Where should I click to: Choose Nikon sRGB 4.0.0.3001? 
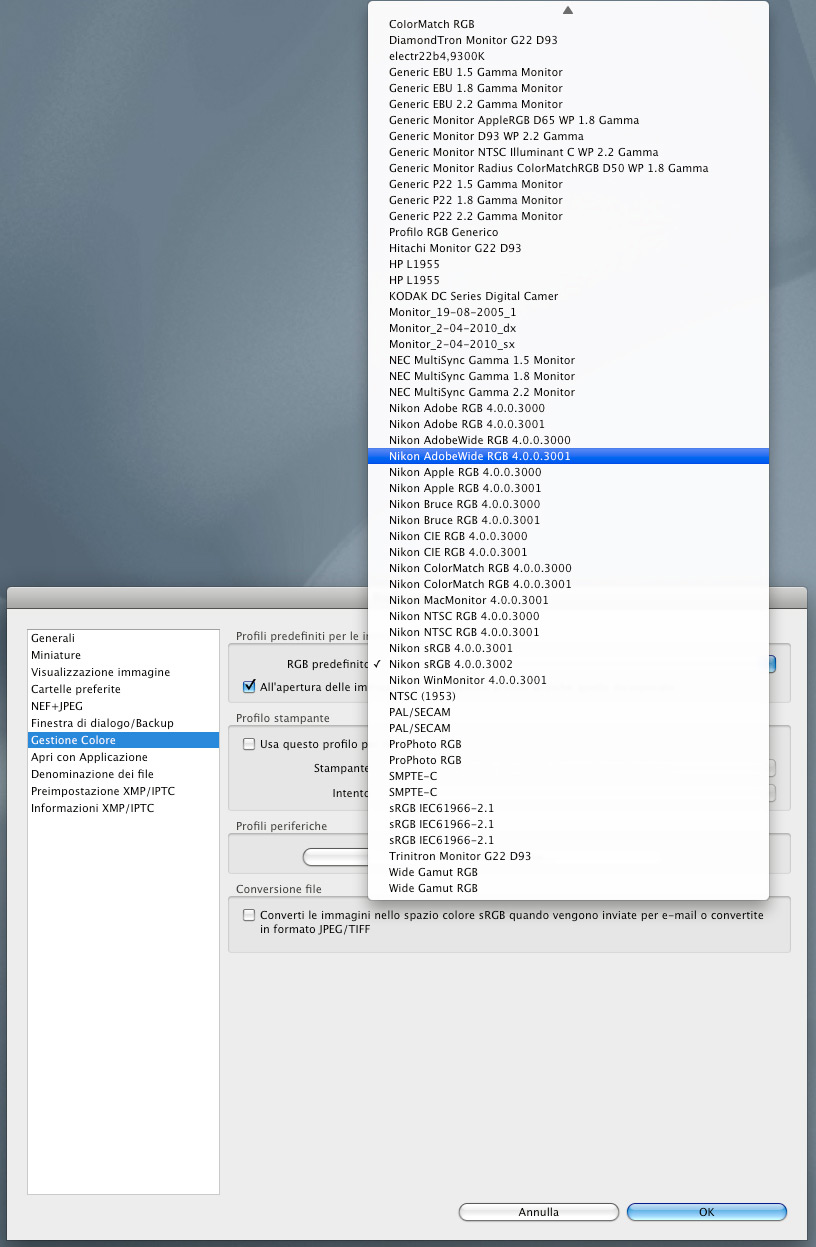(x=568, y=648)
